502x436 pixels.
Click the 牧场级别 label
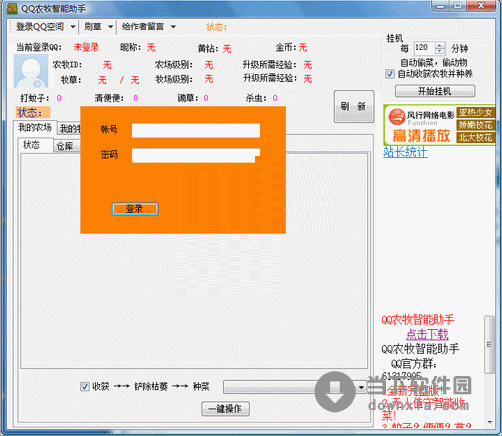(x=174, y=79)
